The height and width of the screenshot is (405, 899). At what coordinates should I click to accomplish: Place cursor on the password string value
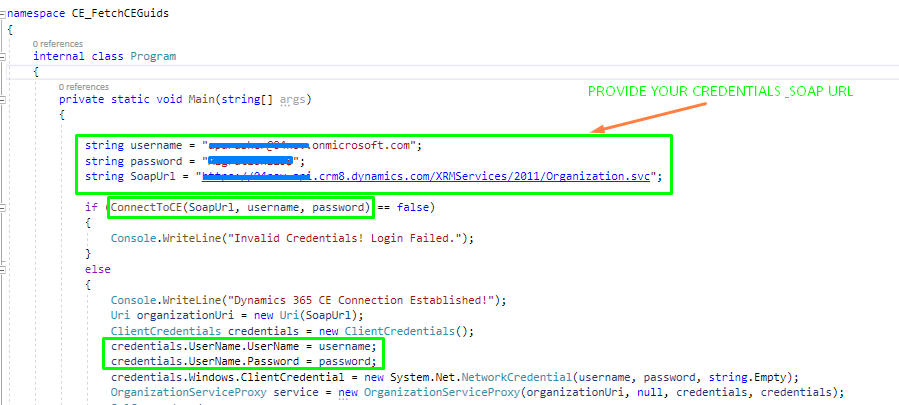pyautogui.click(x=250, y=161)
